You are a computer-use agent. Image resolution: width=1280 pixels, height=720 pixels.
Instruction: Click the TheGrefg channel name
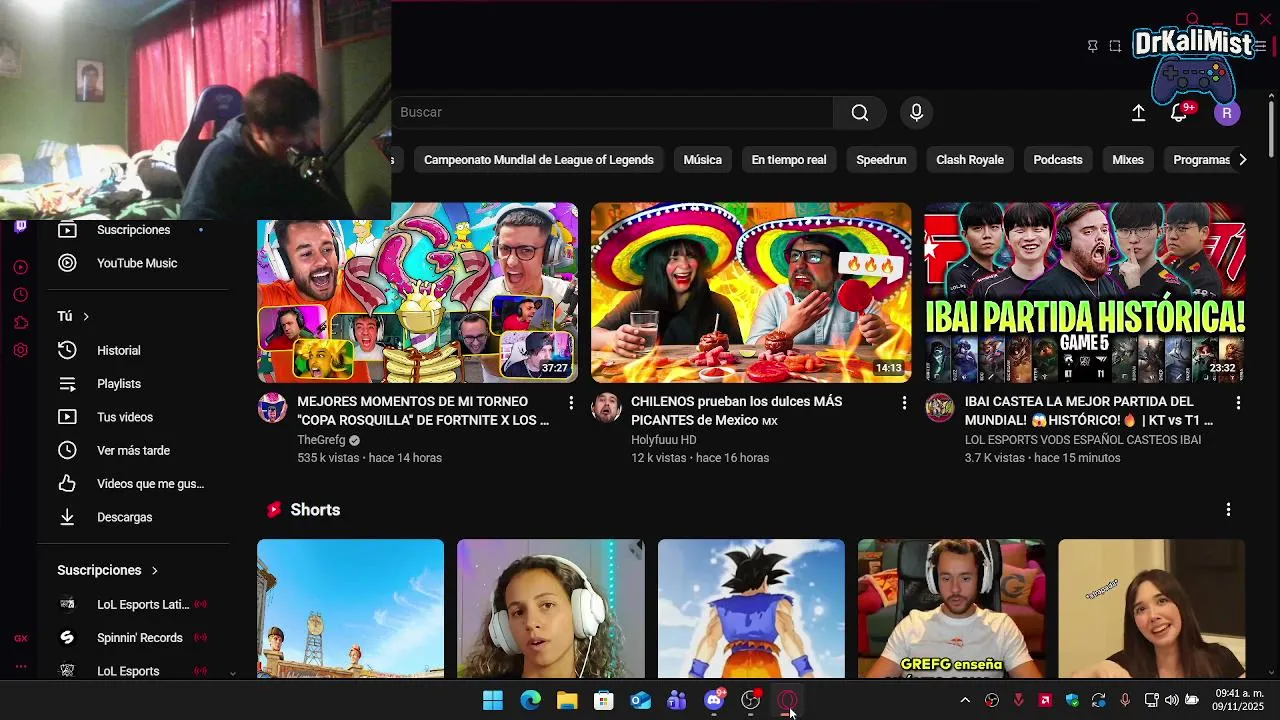[321, 440]
